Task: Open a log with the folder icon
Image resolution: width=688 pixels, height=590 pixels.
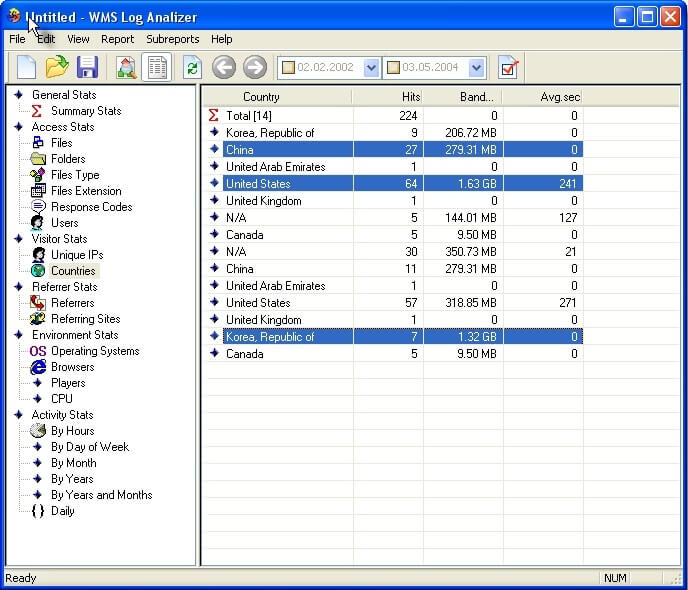Action: pos(57,68)
